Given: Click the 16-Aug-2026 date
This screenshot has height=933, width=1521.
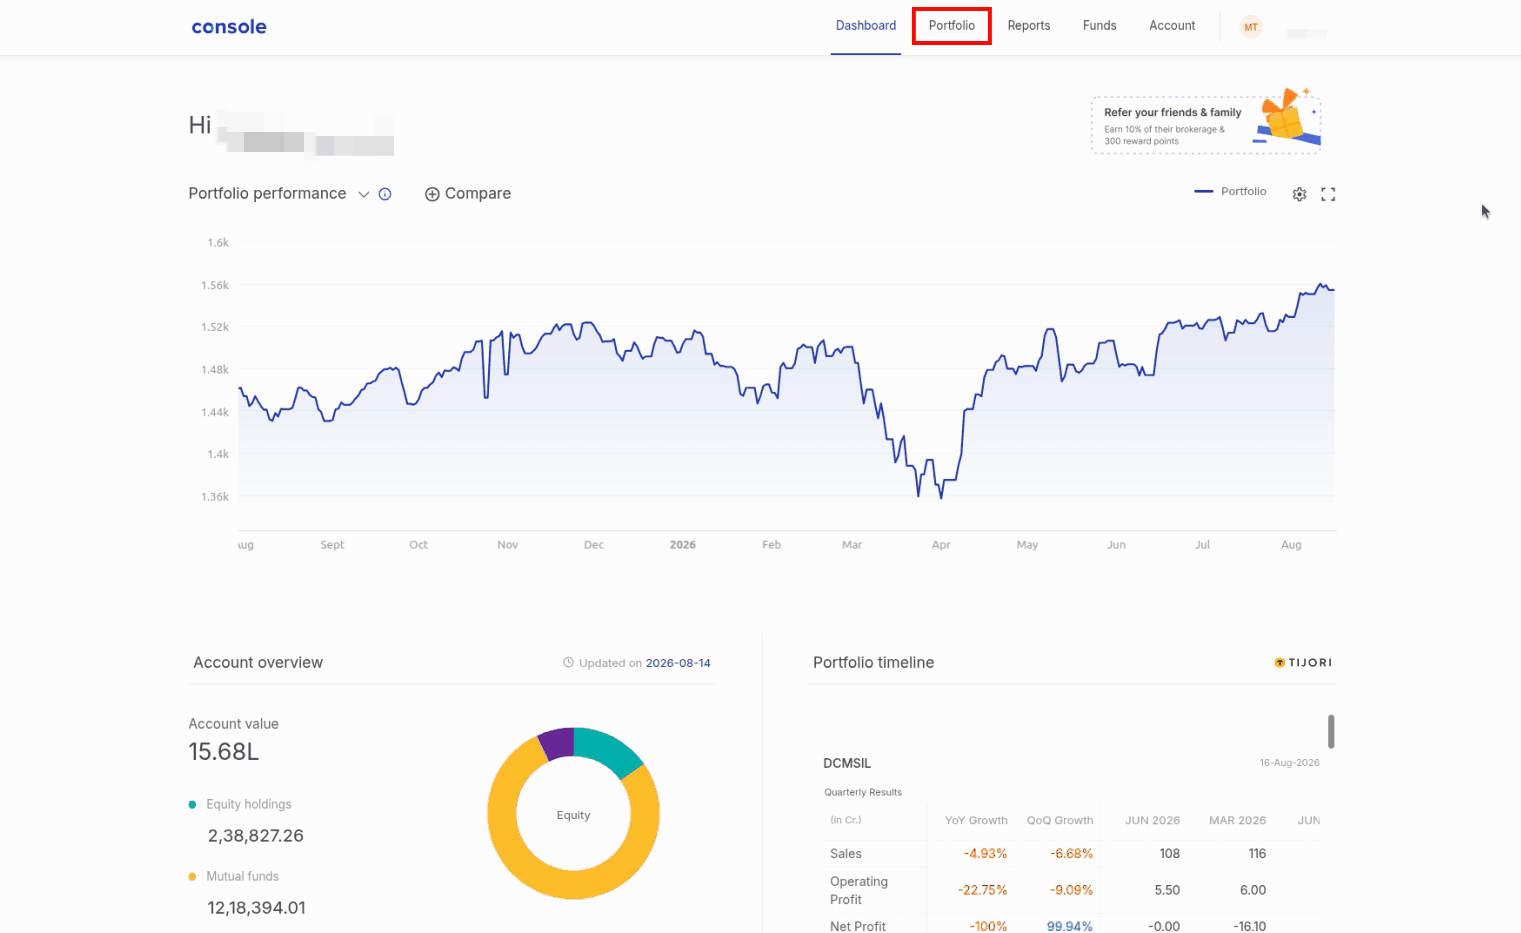Looking at the screenshot, I should click(1290, 763).
